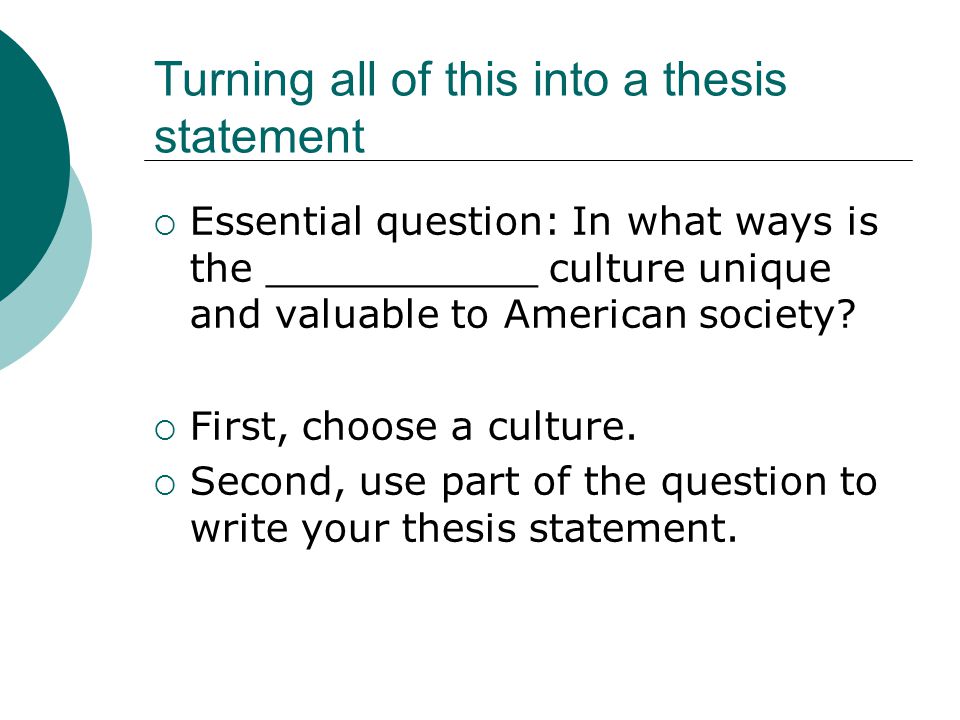Click the bullet circle before 'First, choose'

165,430
